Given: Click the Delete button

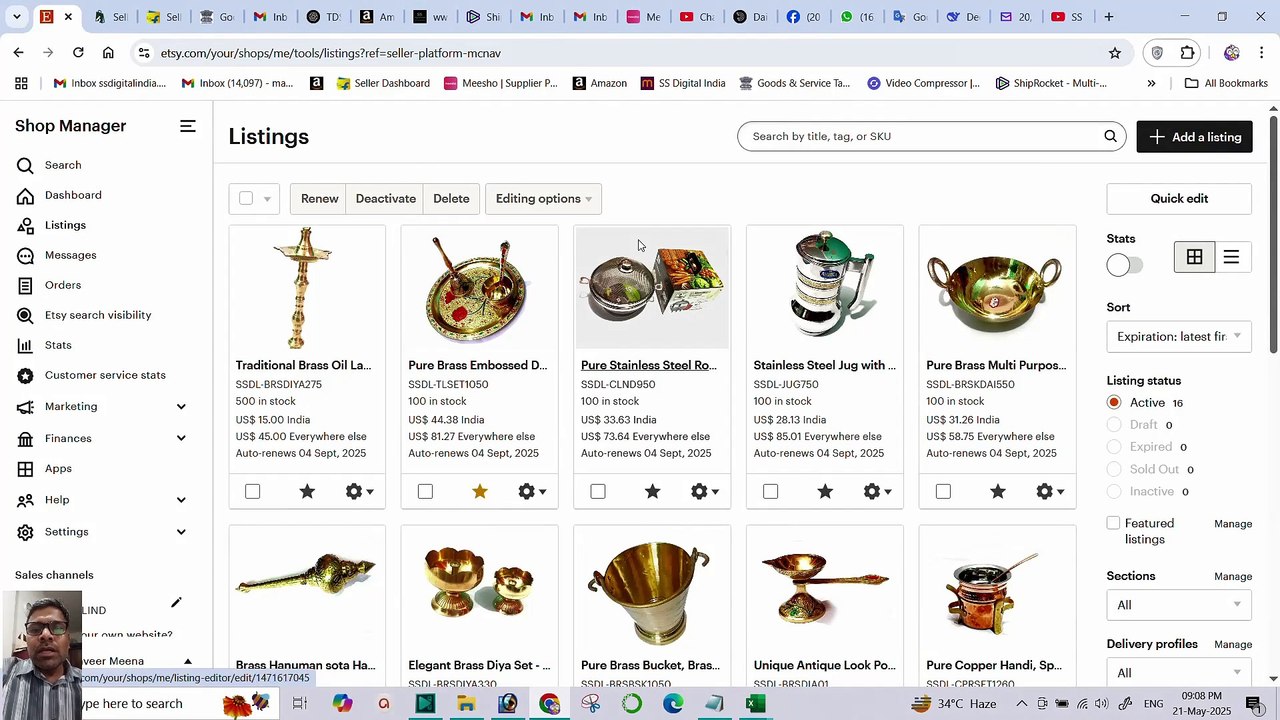Looking at the screenshot, I should 451,198.
